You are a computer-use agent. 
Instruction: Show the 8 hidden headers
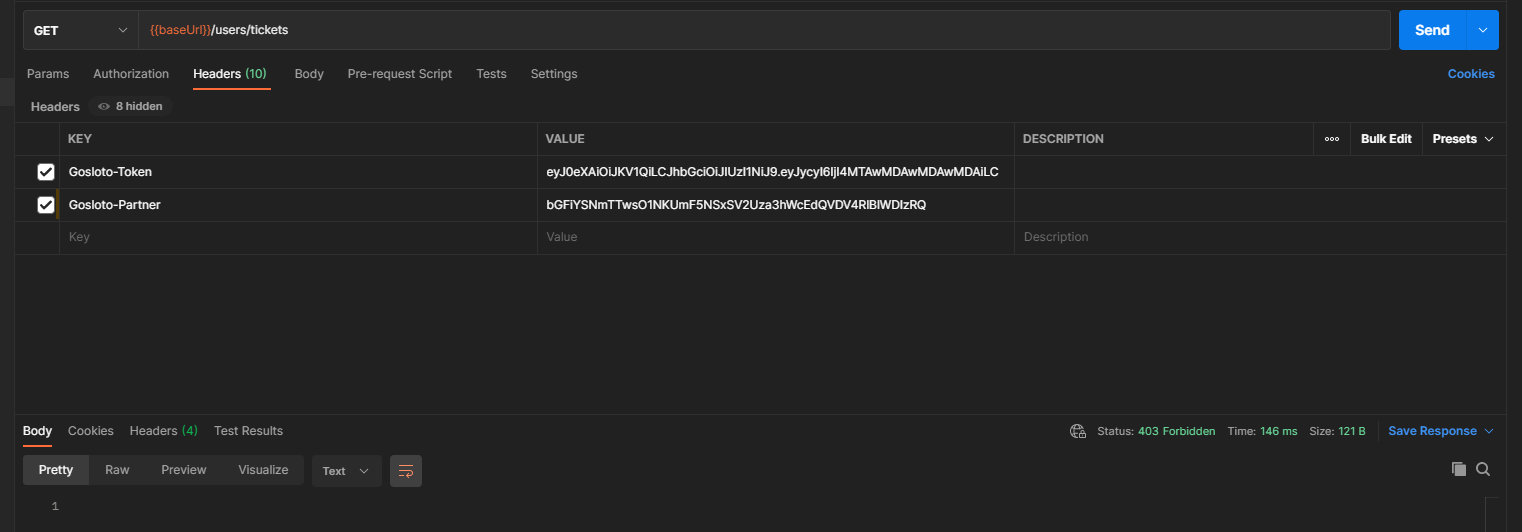[x=130, y=106]
